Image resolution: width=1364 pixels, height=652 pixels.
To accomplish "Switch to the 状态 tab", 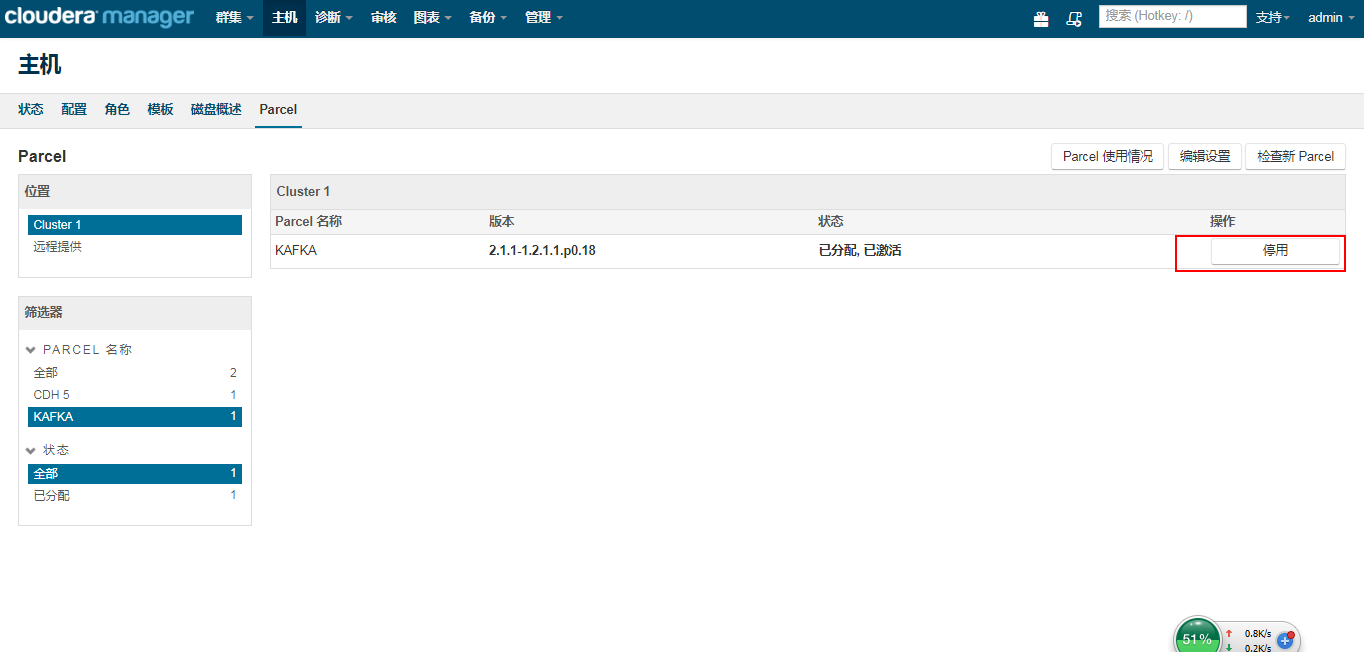I will click(31, 110).
